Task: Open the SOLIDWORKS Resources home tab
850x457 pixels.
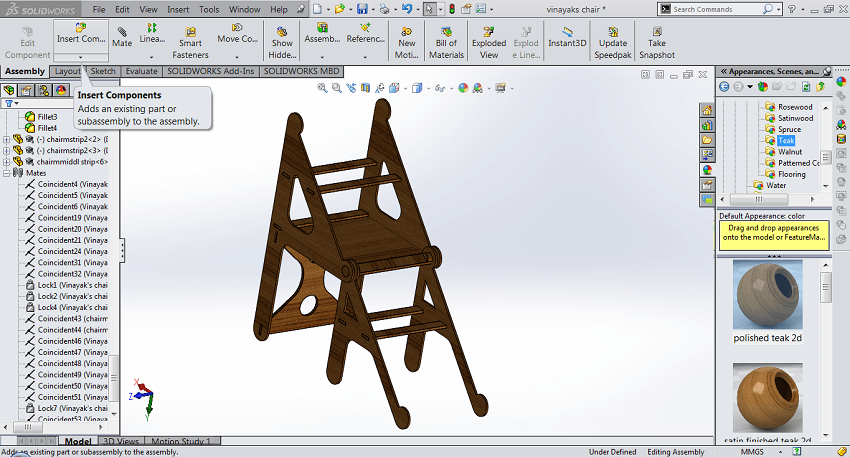Action: click(x=707, y=111)
